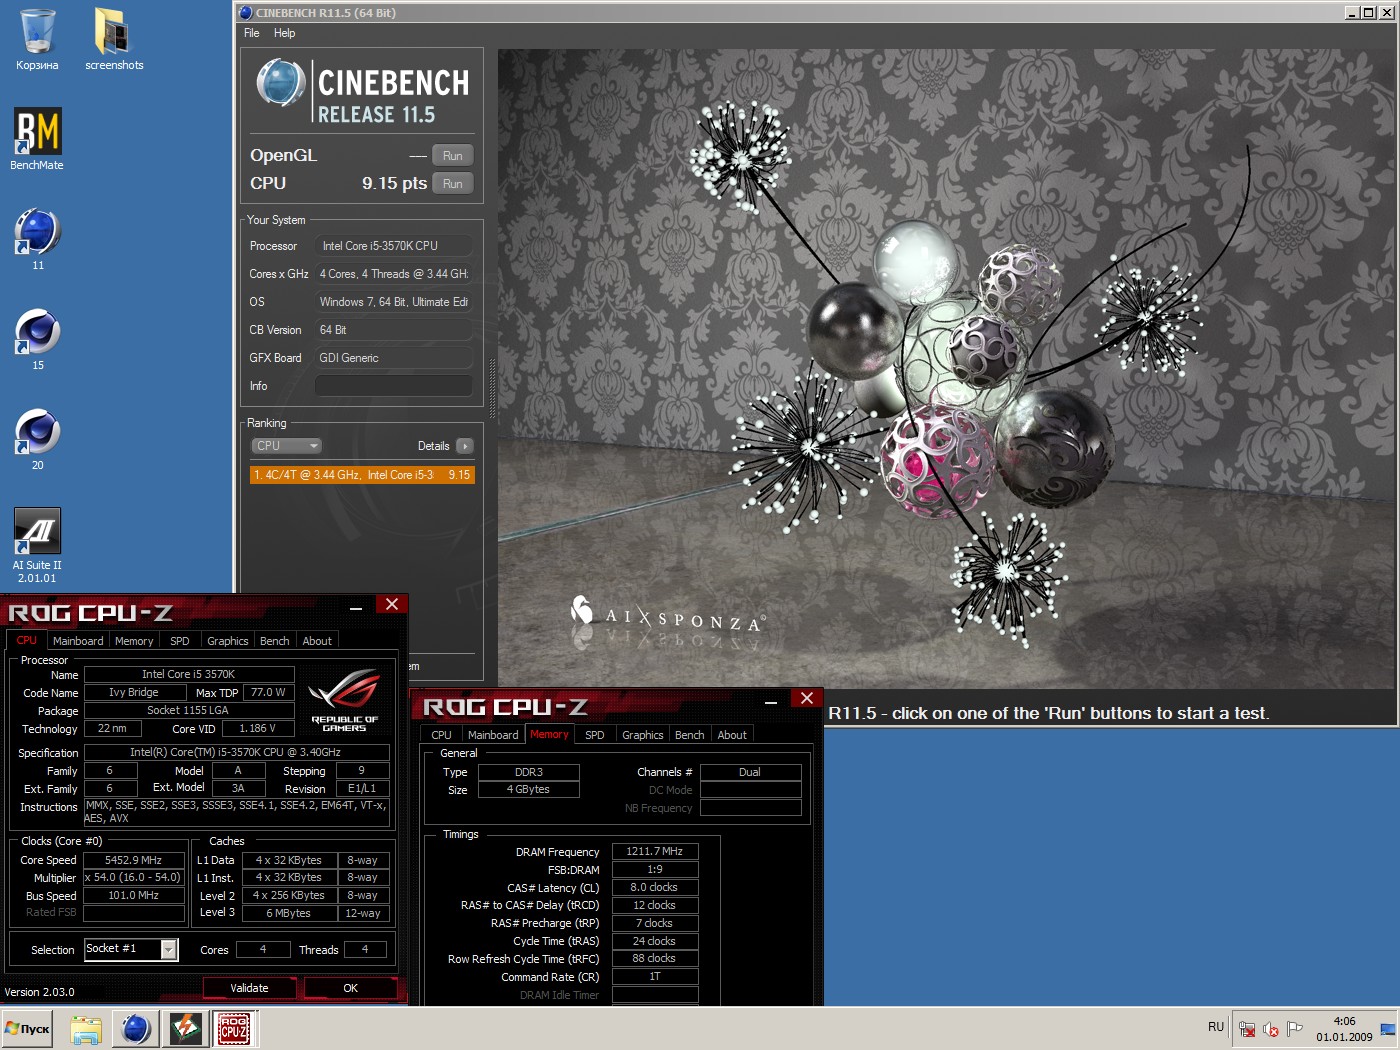Run the CPU test in Cinebench
Screen dimensions: 1400x1050
(453, 184)
